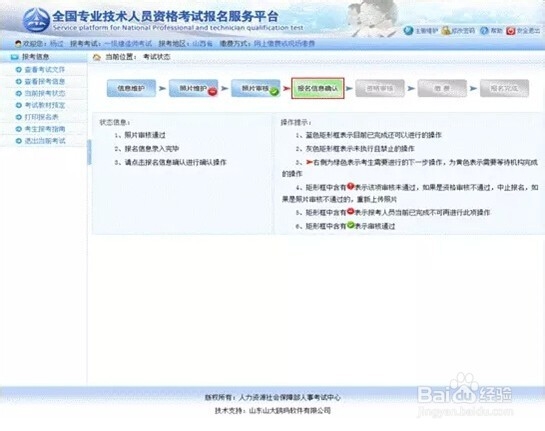Select 当前报考状态 in sidebar
545x431 pixels.
pyautogui.click(x=45, y=93)
